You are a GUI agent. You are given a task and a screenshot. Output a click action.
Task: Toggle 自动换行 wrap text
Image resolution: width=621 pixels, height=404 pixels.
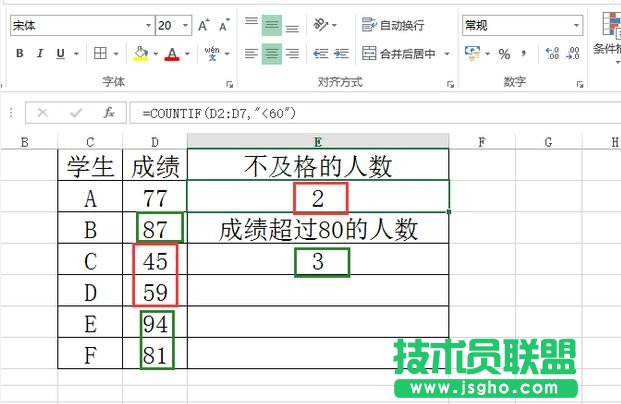(x=392, y=25)
